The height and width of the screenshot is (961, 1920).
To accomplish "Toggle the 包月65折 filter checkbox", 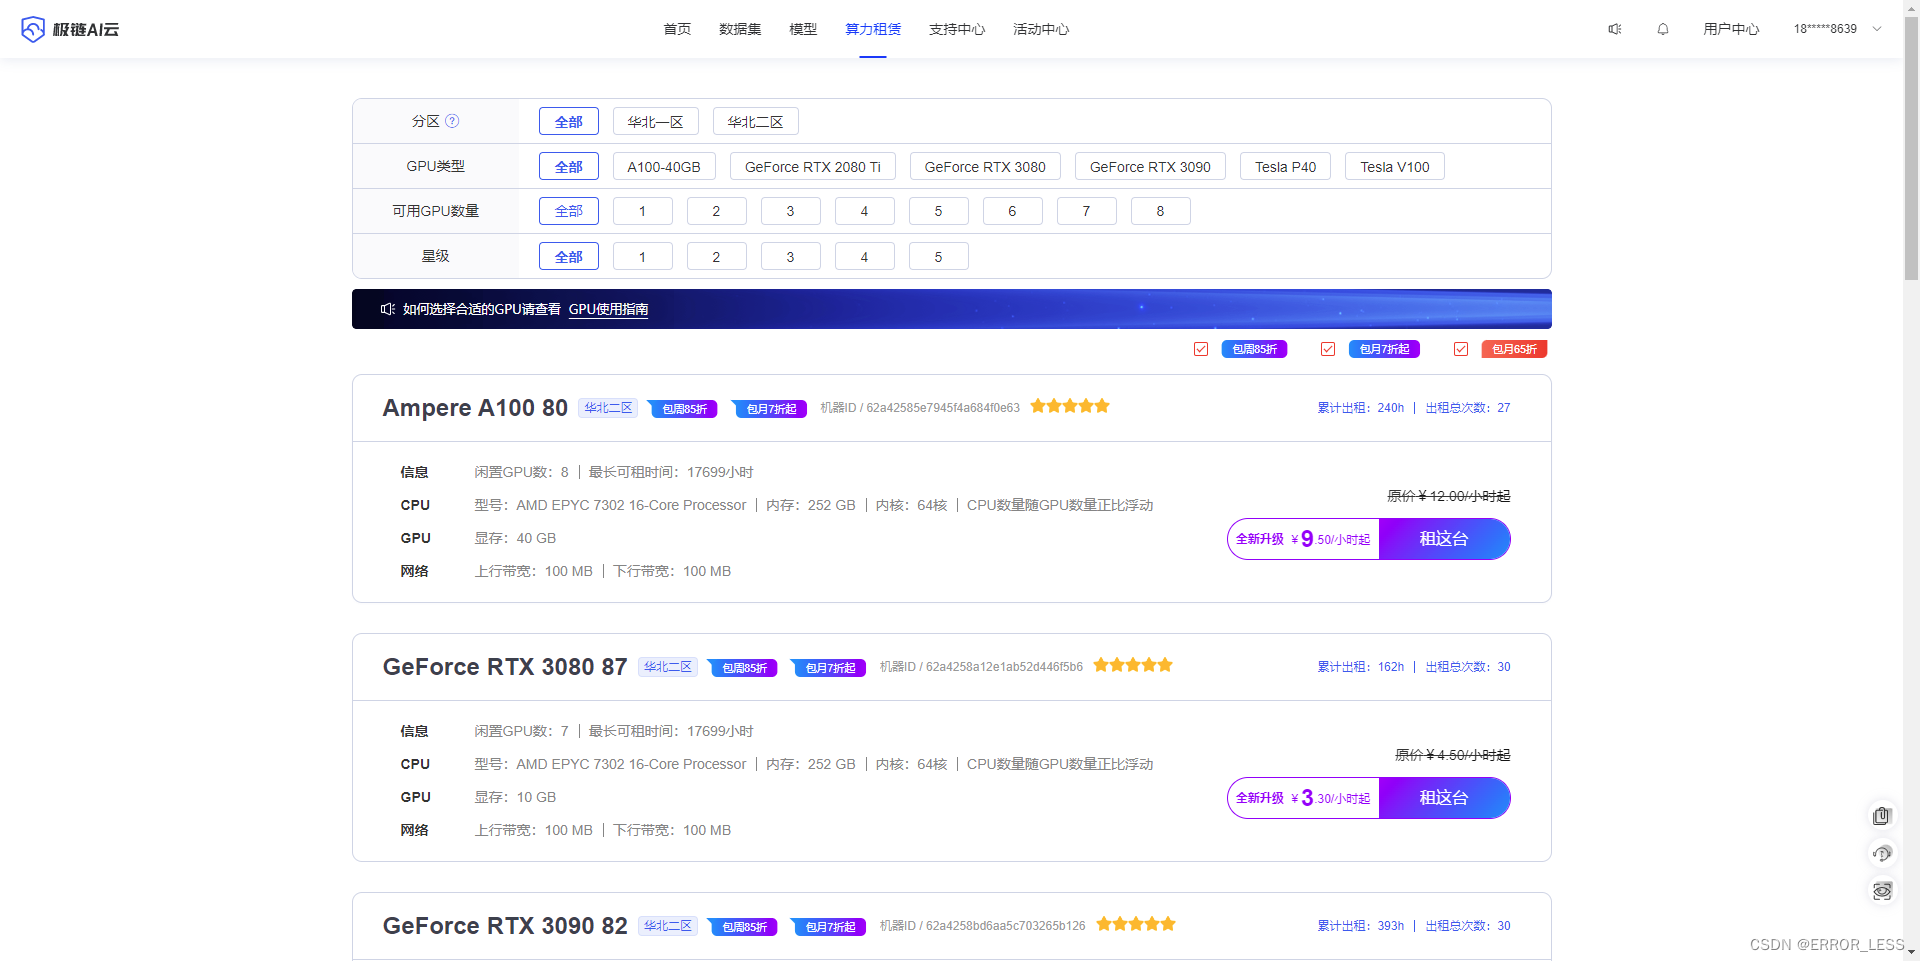I will (1461, 349).
